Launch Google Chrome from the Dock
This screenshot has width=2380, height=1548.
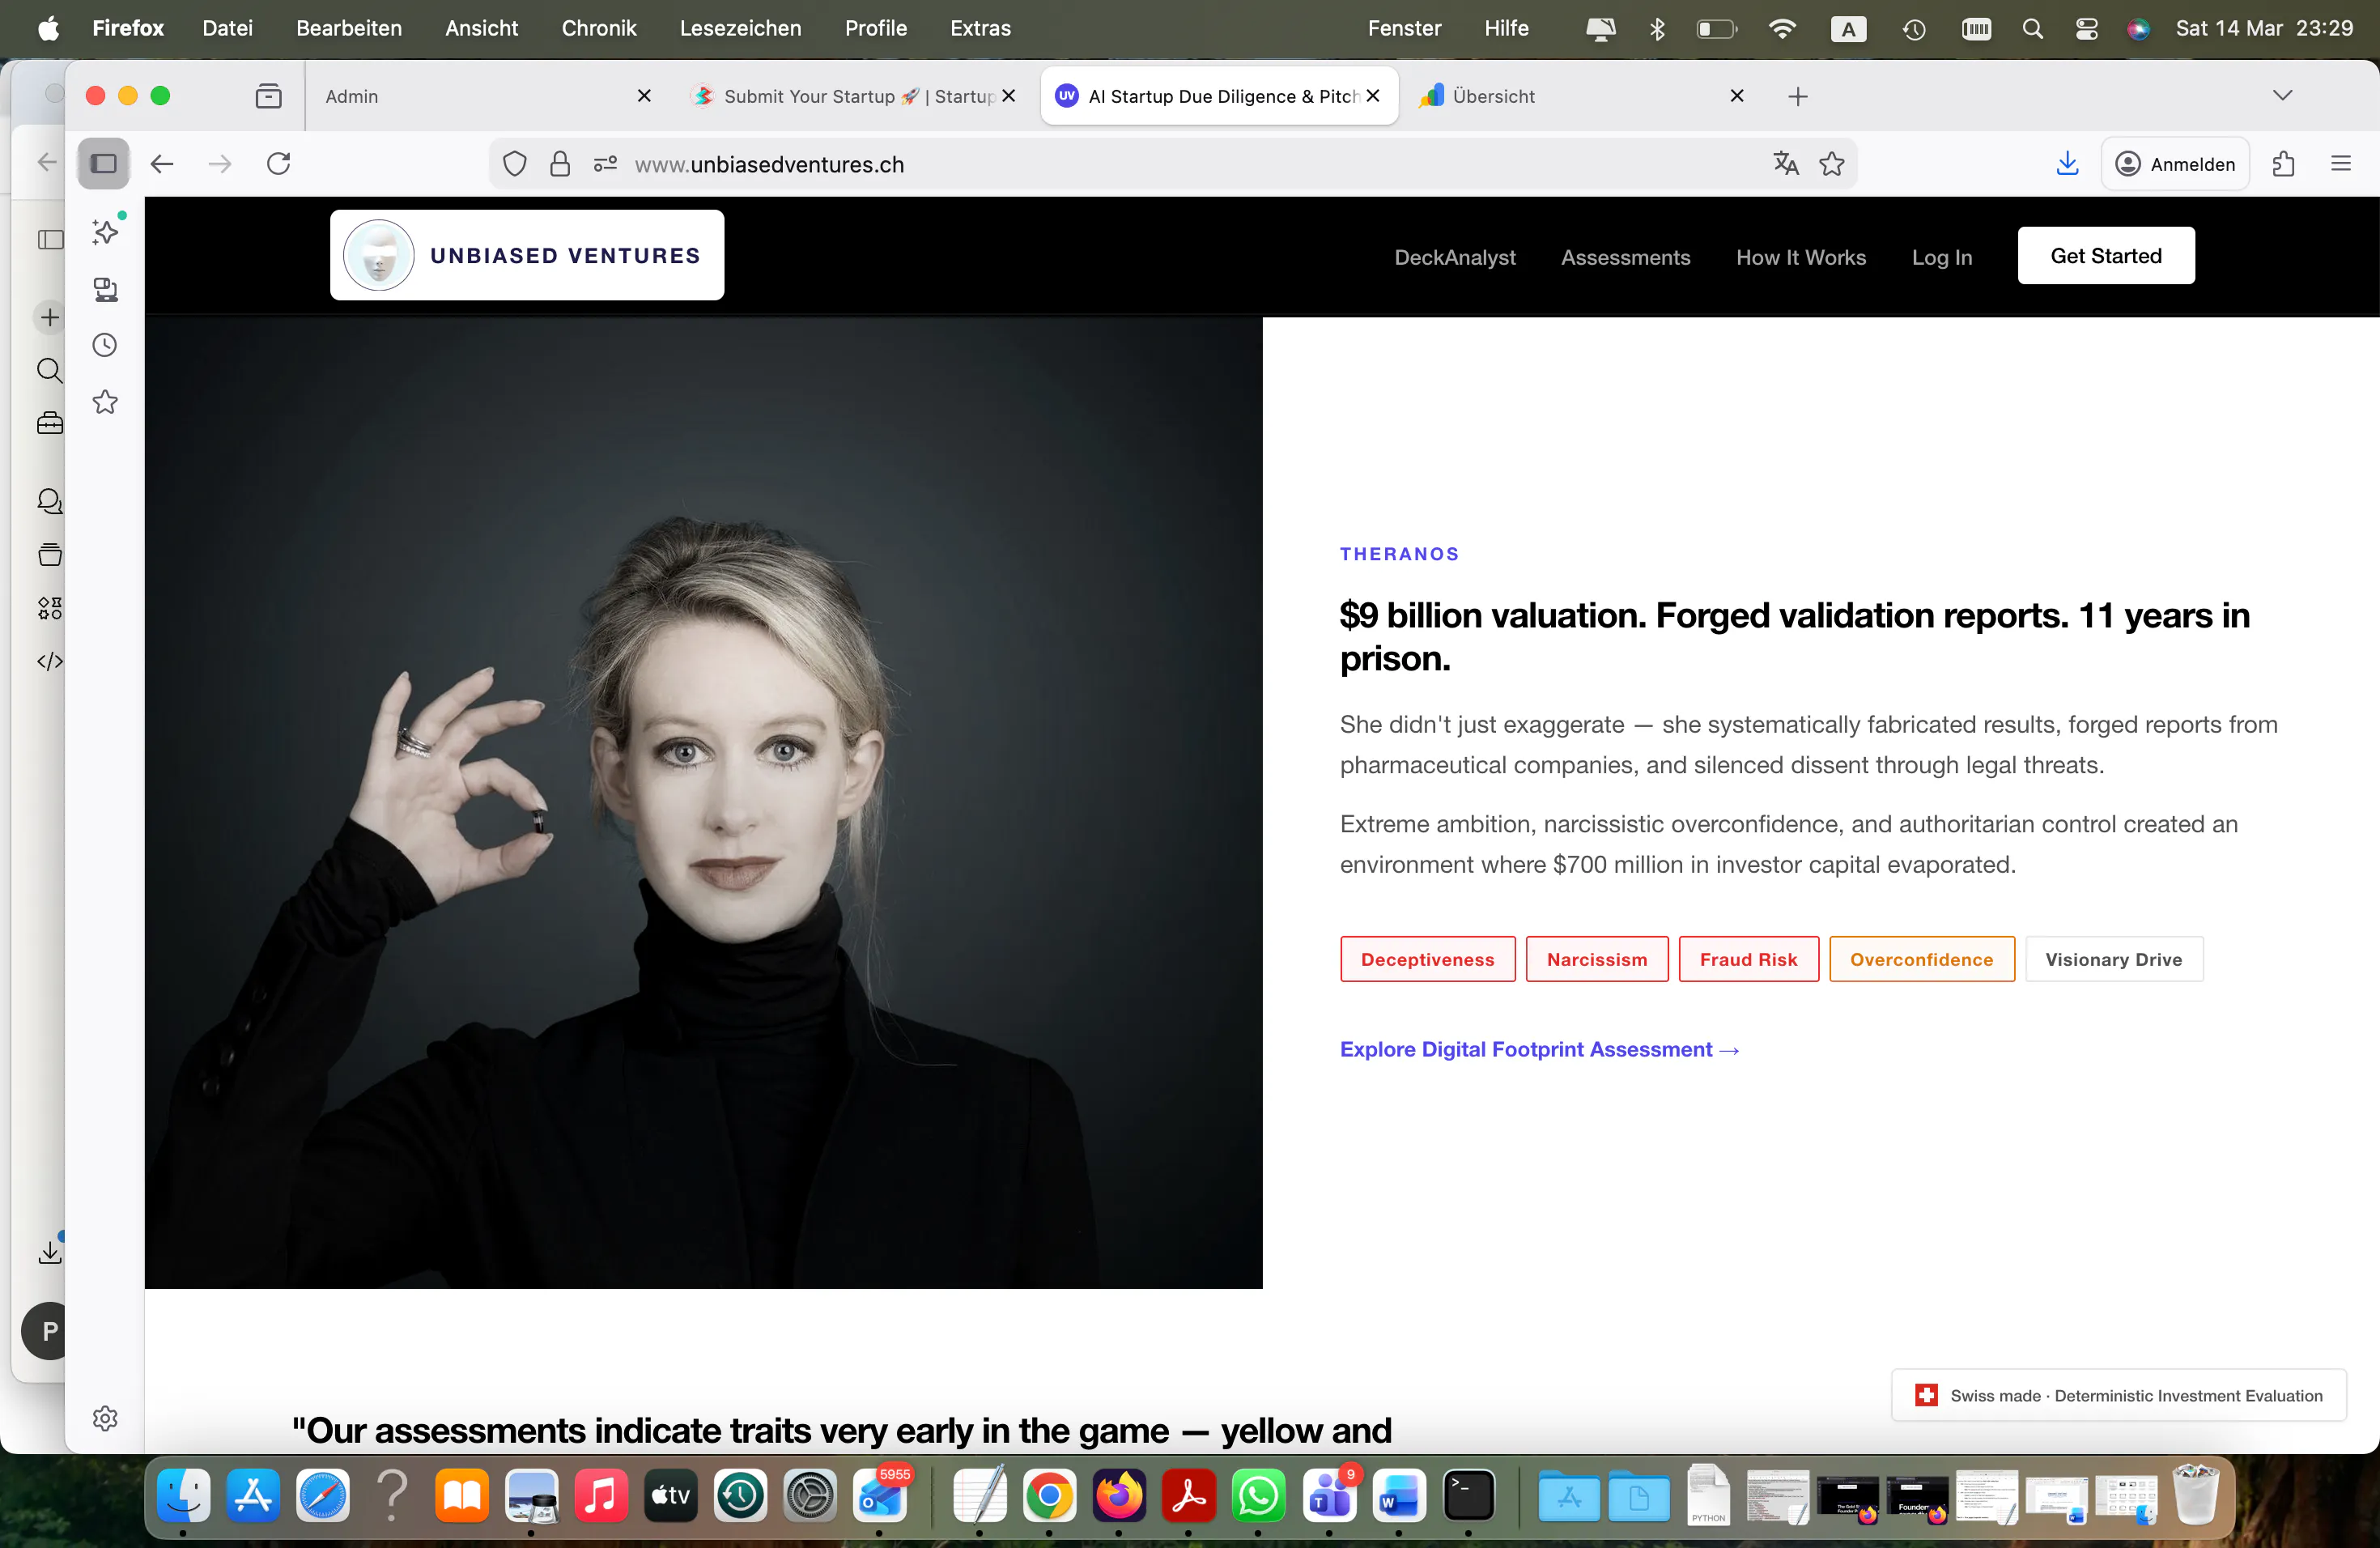tap(1049, 1495)
